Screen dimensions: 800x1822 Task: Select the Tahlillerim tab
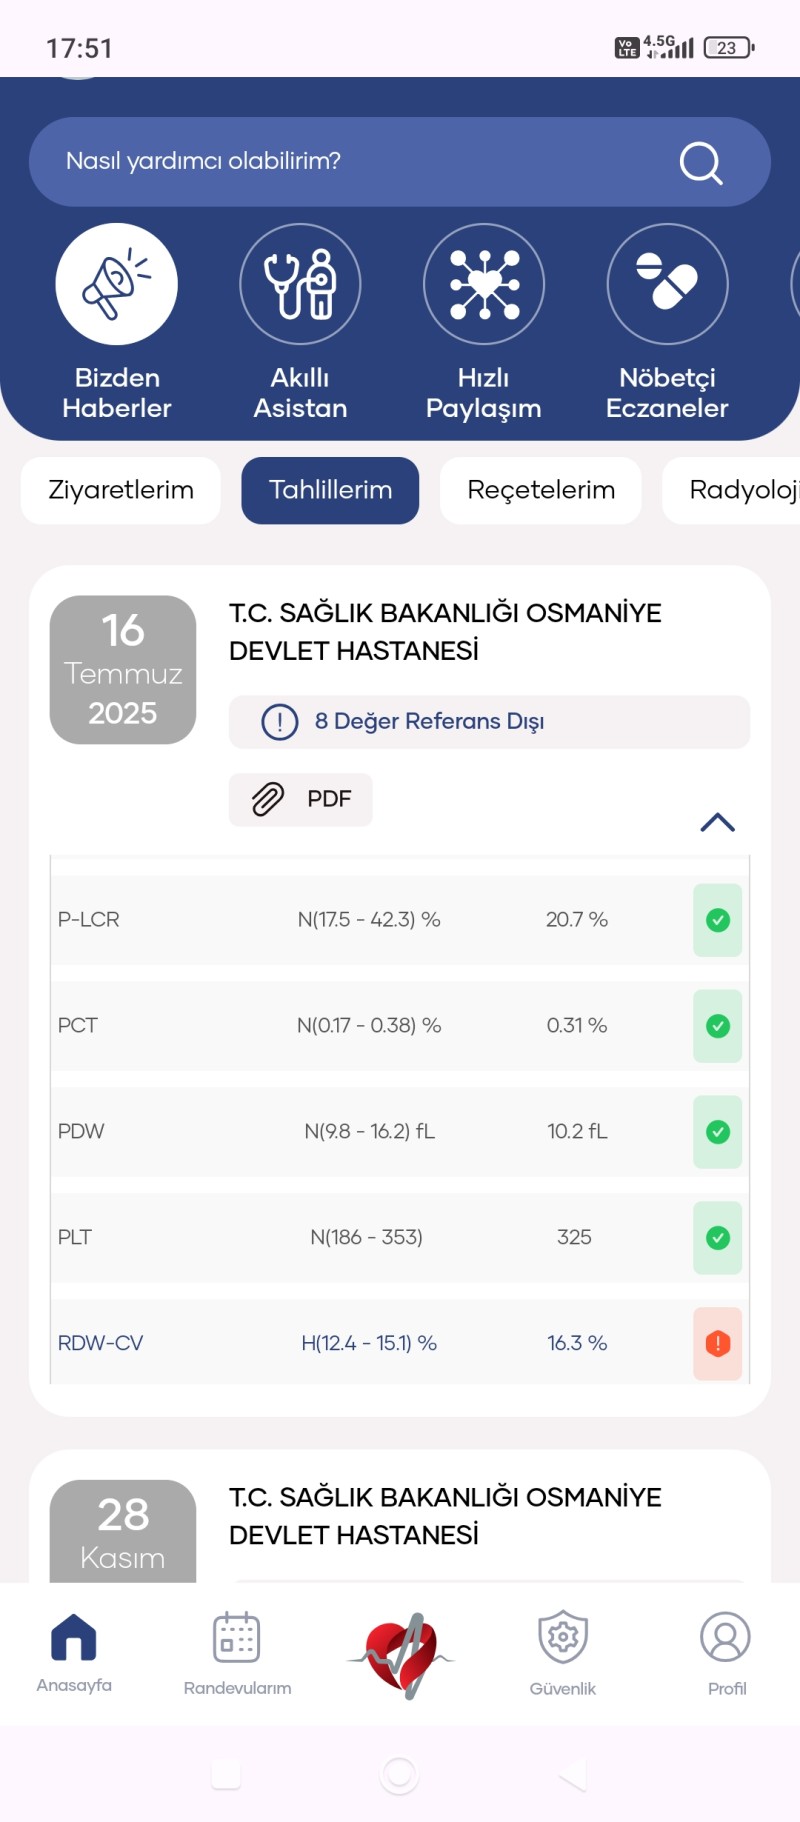(x=330, y=490)
